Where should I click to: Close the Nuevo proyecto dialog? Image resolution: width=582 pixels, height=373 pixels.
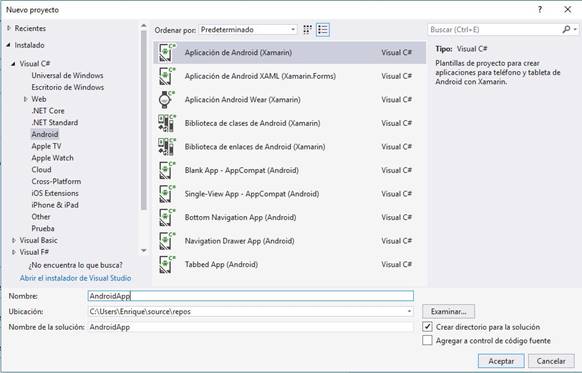(x=568, y=10)
